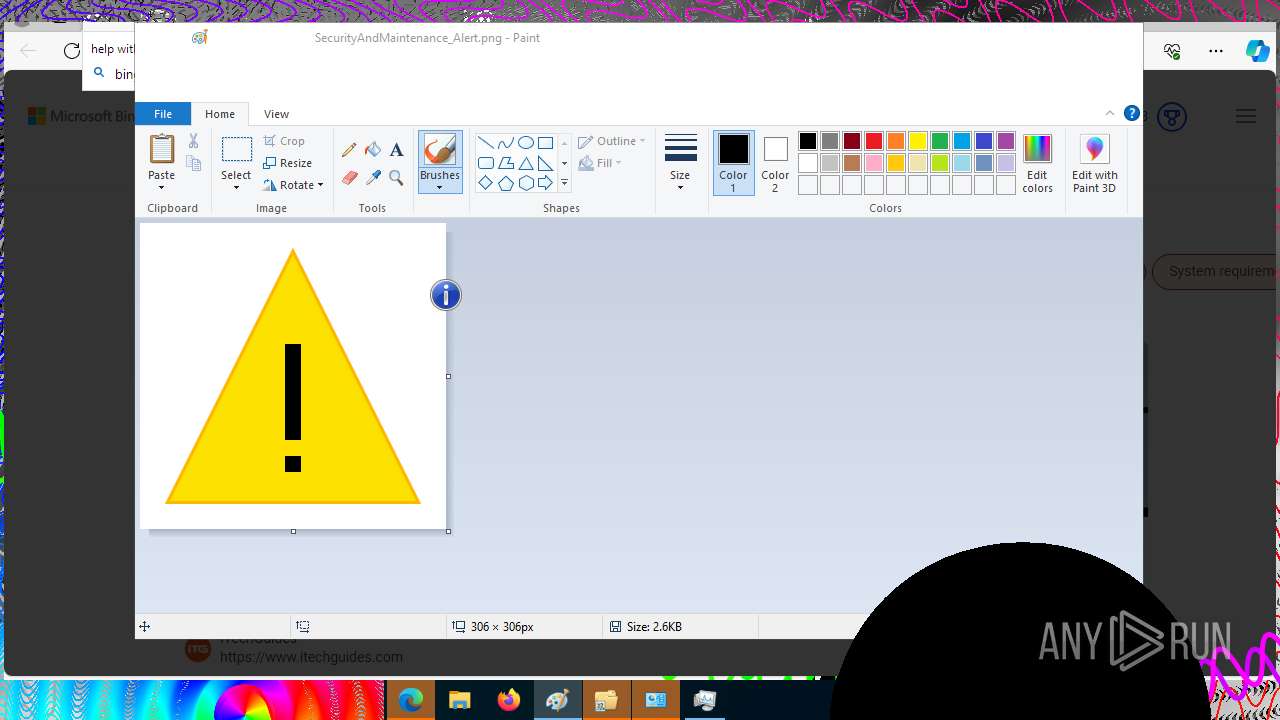
Task: Choose the Triangle shape
Action: pyautogui.click(x=525, y=163)
